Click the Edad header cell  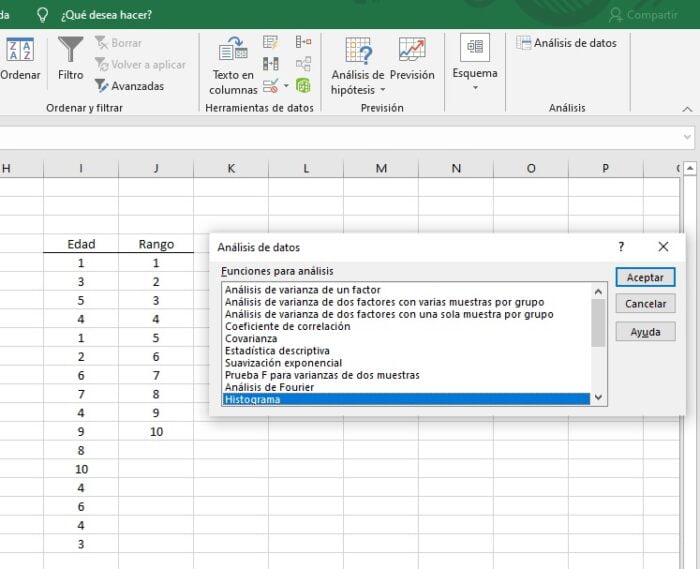coord(81,244)
